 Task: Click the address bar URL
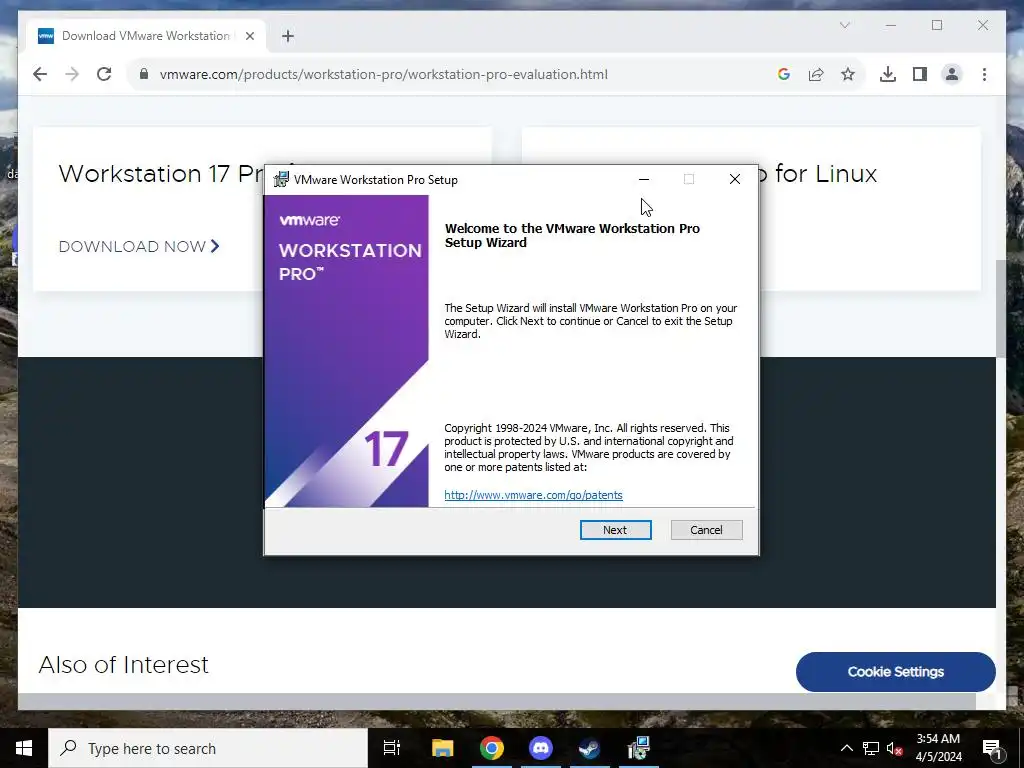click(x=383, y=74)
